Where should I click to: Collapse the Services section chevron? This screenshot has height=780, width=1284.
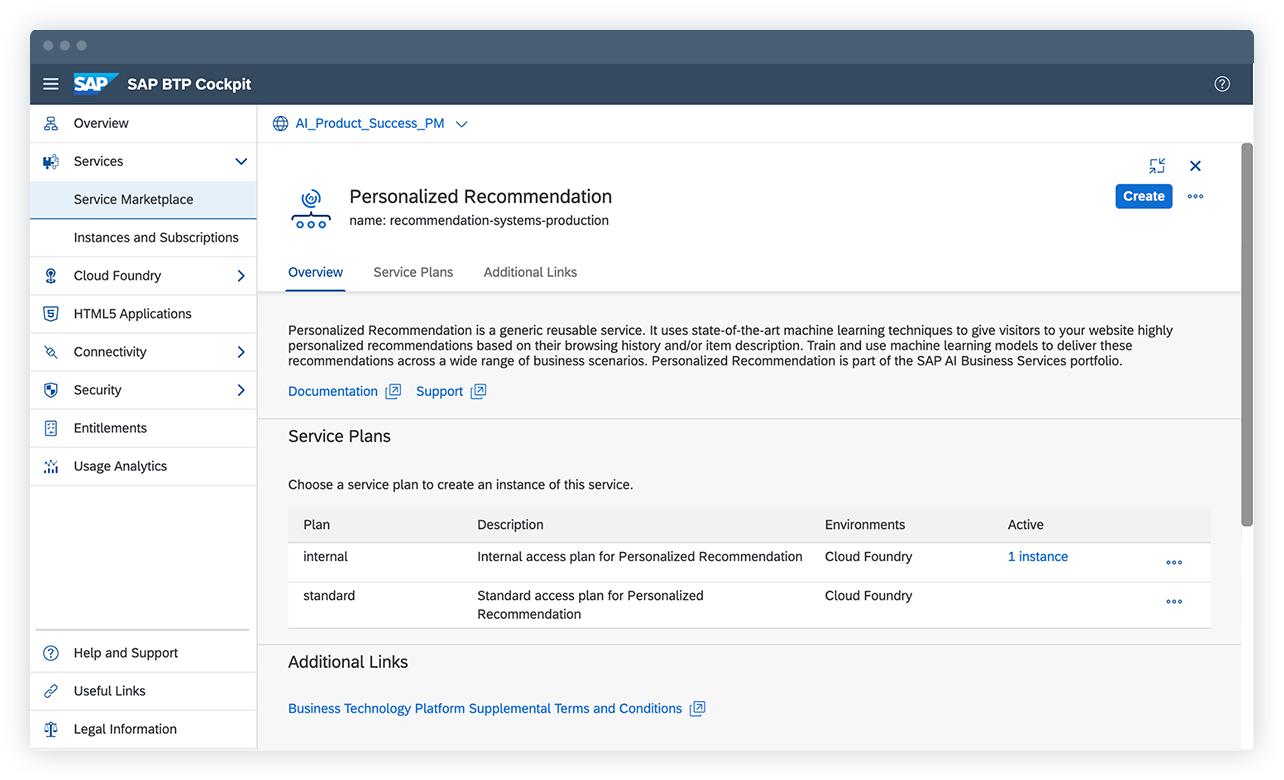point(240,162)
